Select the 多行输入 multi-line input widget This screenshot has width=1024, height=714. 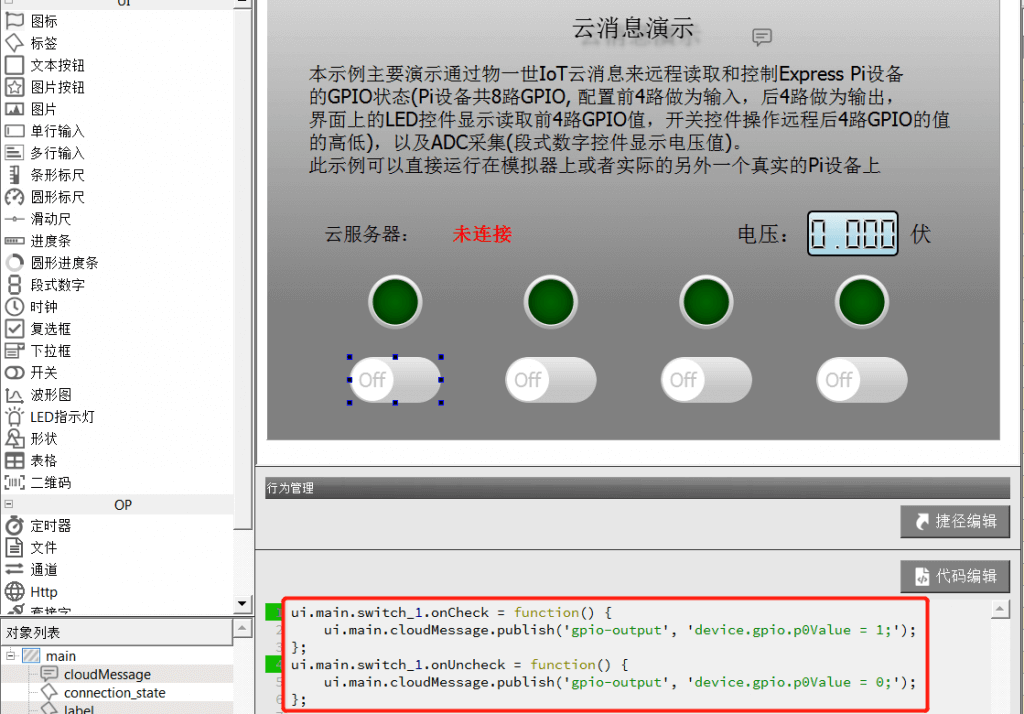click(44, 153)
